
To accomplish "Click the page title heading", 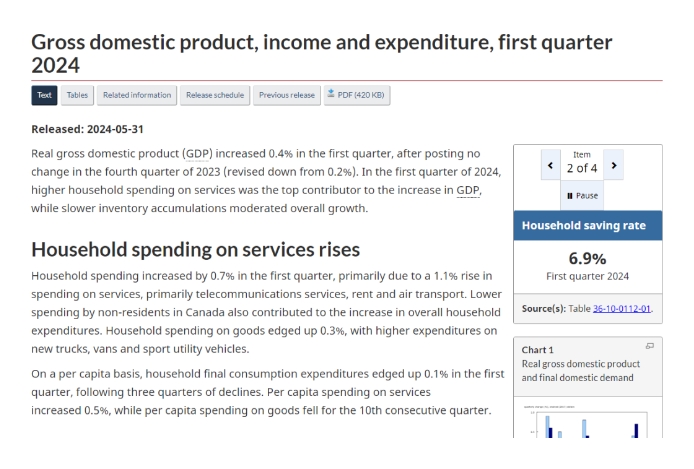I will coord(321,54).
